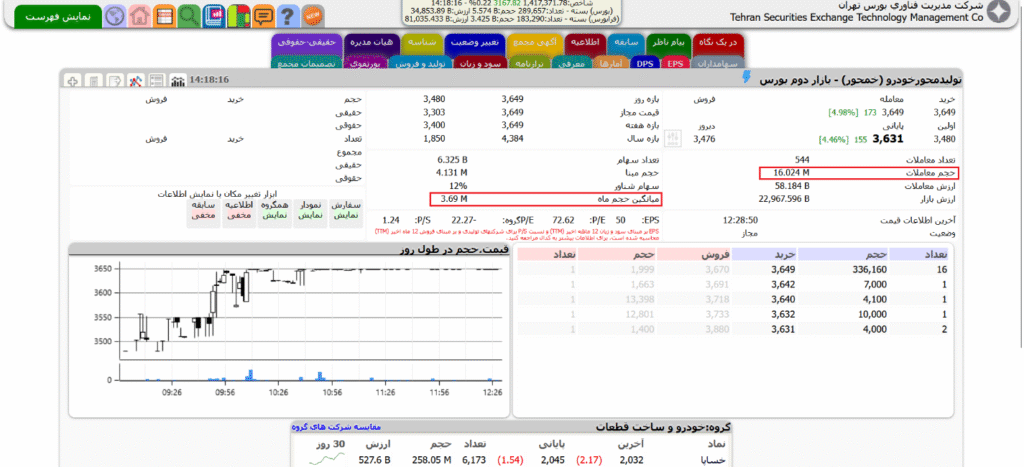Click the green نمایش فهرست button
1024x467 pixels.
point(58,16)
